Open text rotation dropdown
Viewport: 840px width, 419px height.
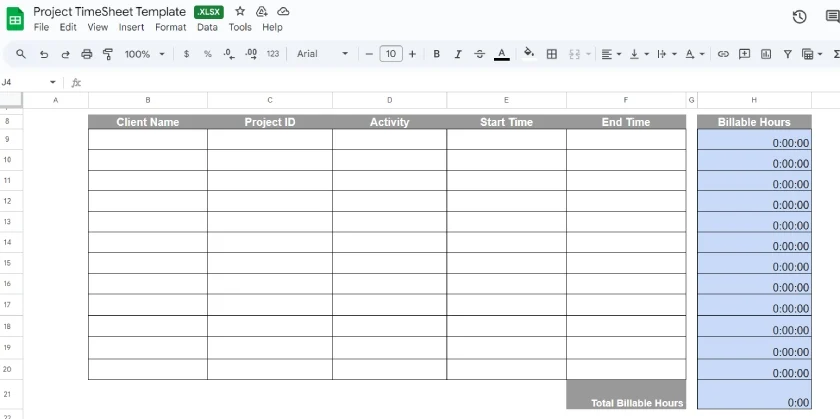coord(695,54)
